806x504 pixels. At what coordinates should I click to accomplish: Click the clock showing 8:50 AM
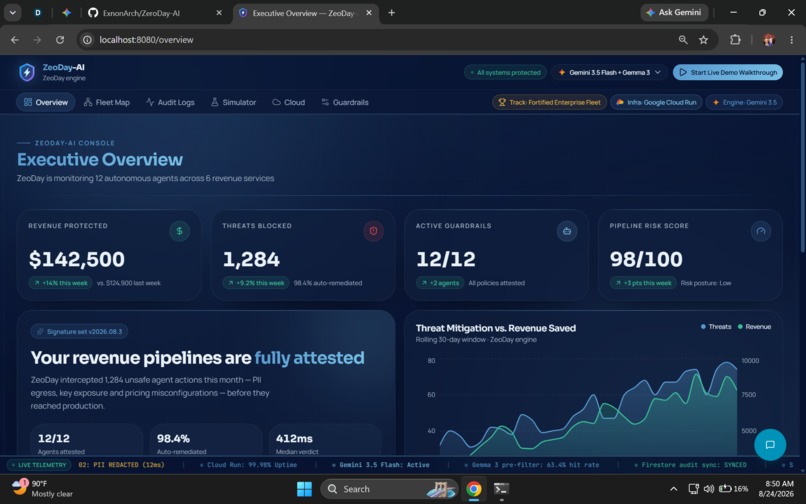tap(776, 489)
